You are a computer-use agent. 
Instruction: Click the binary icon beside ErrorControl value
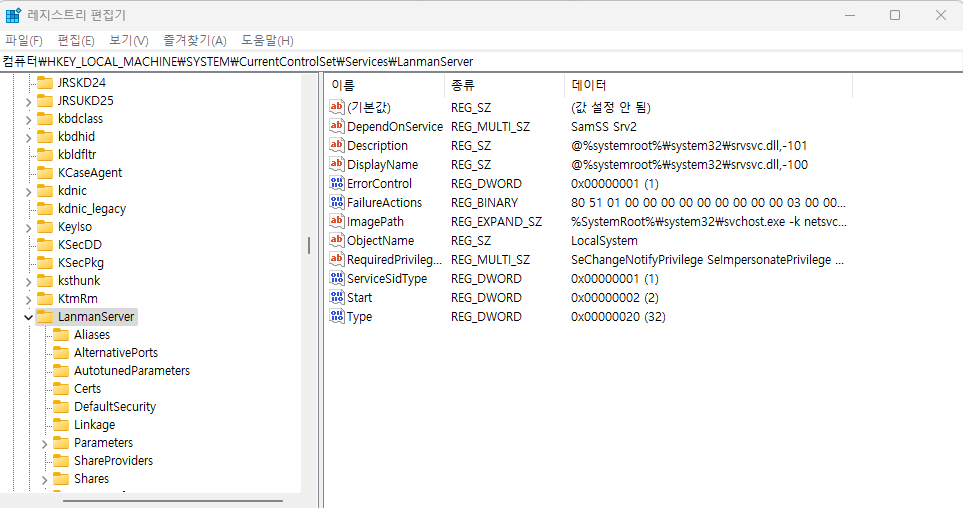336,184
